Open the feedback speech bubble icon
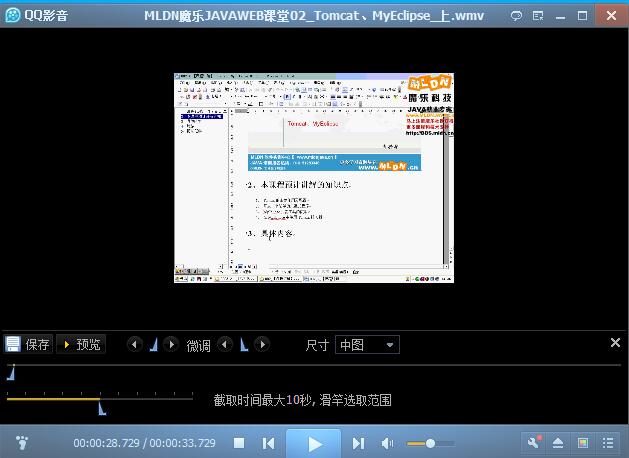Image resolution: width=629 pixels, height=458 pixels. [516, 16]
